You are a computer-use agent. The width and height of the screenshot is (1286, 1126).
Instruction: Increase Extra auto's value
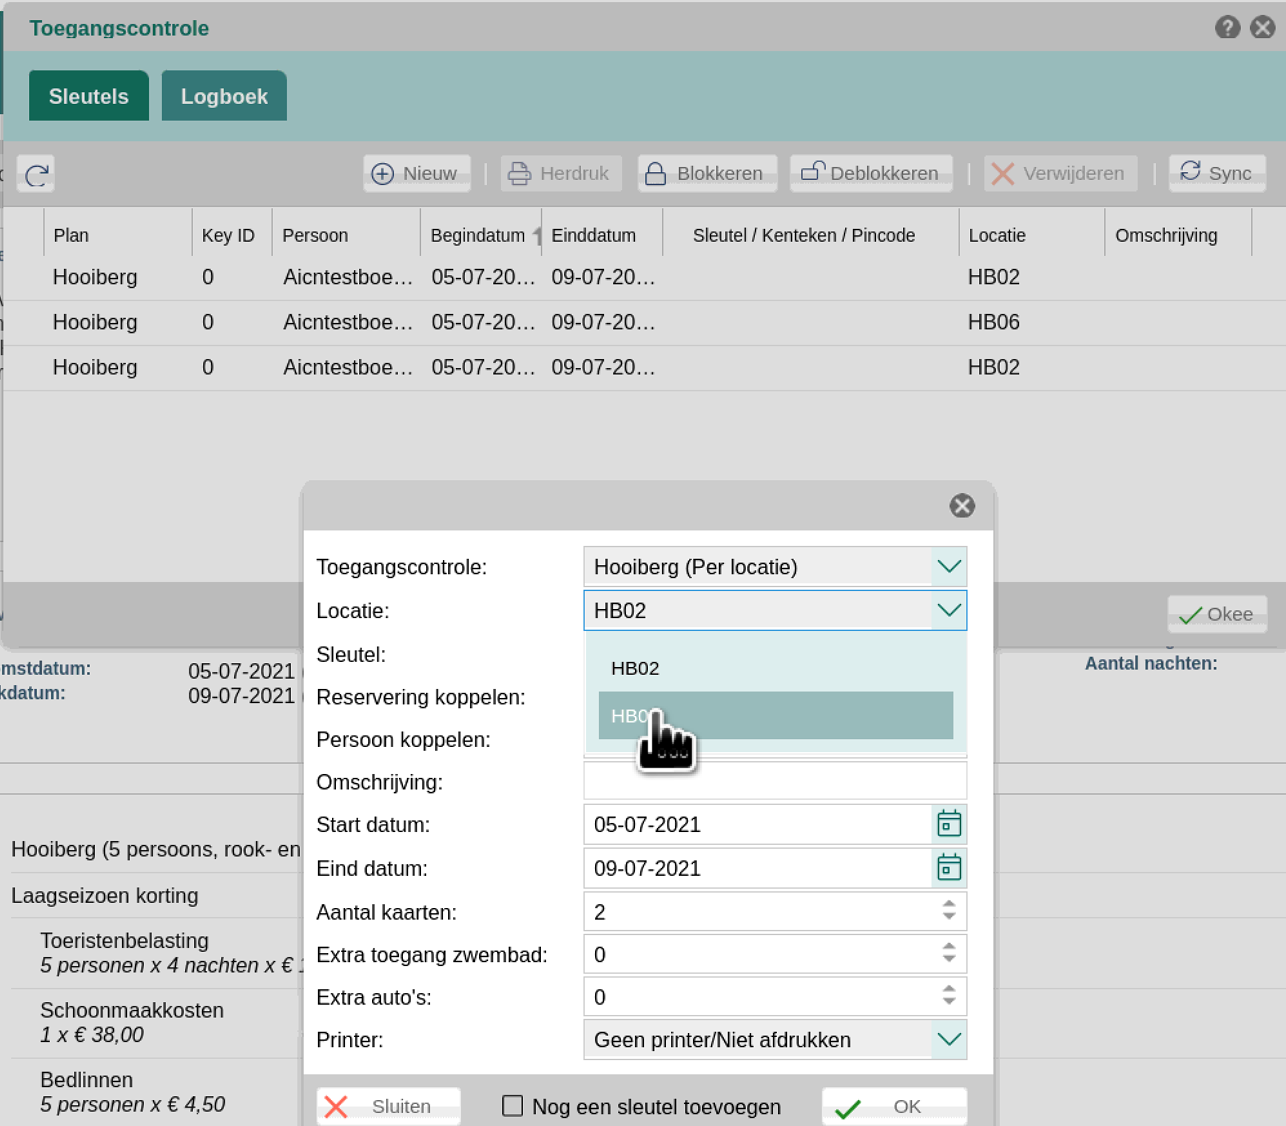[949, 989]
